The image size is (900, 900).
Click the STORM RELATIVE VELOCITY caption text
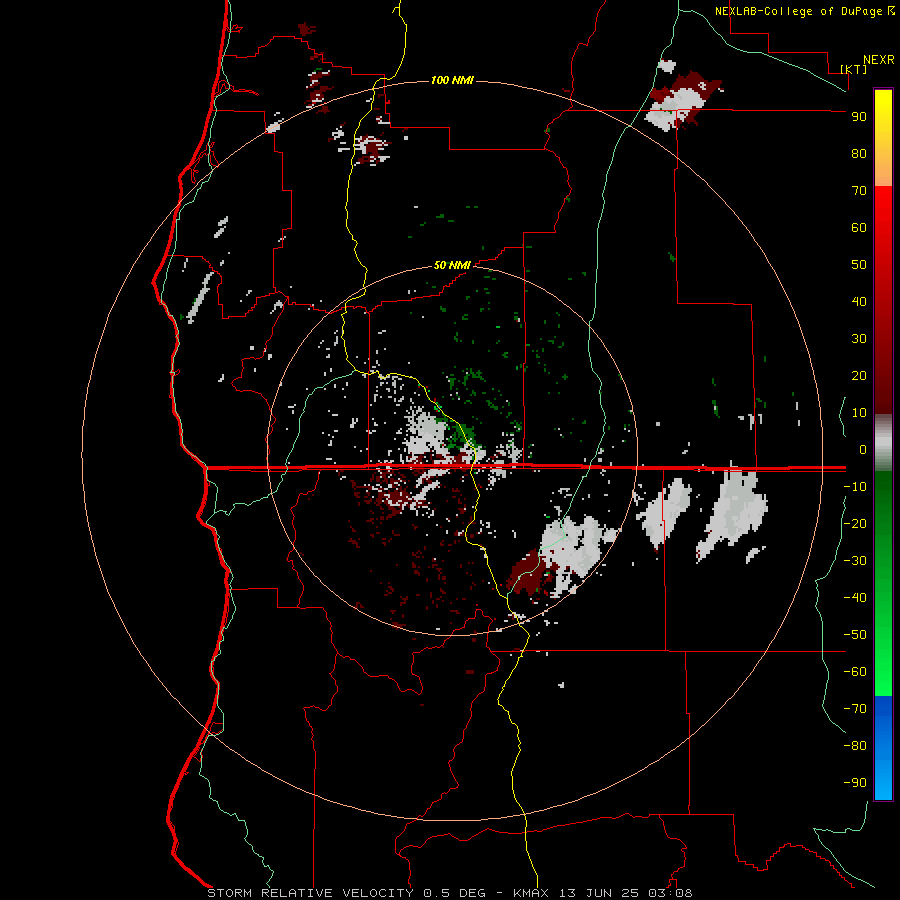311,893
